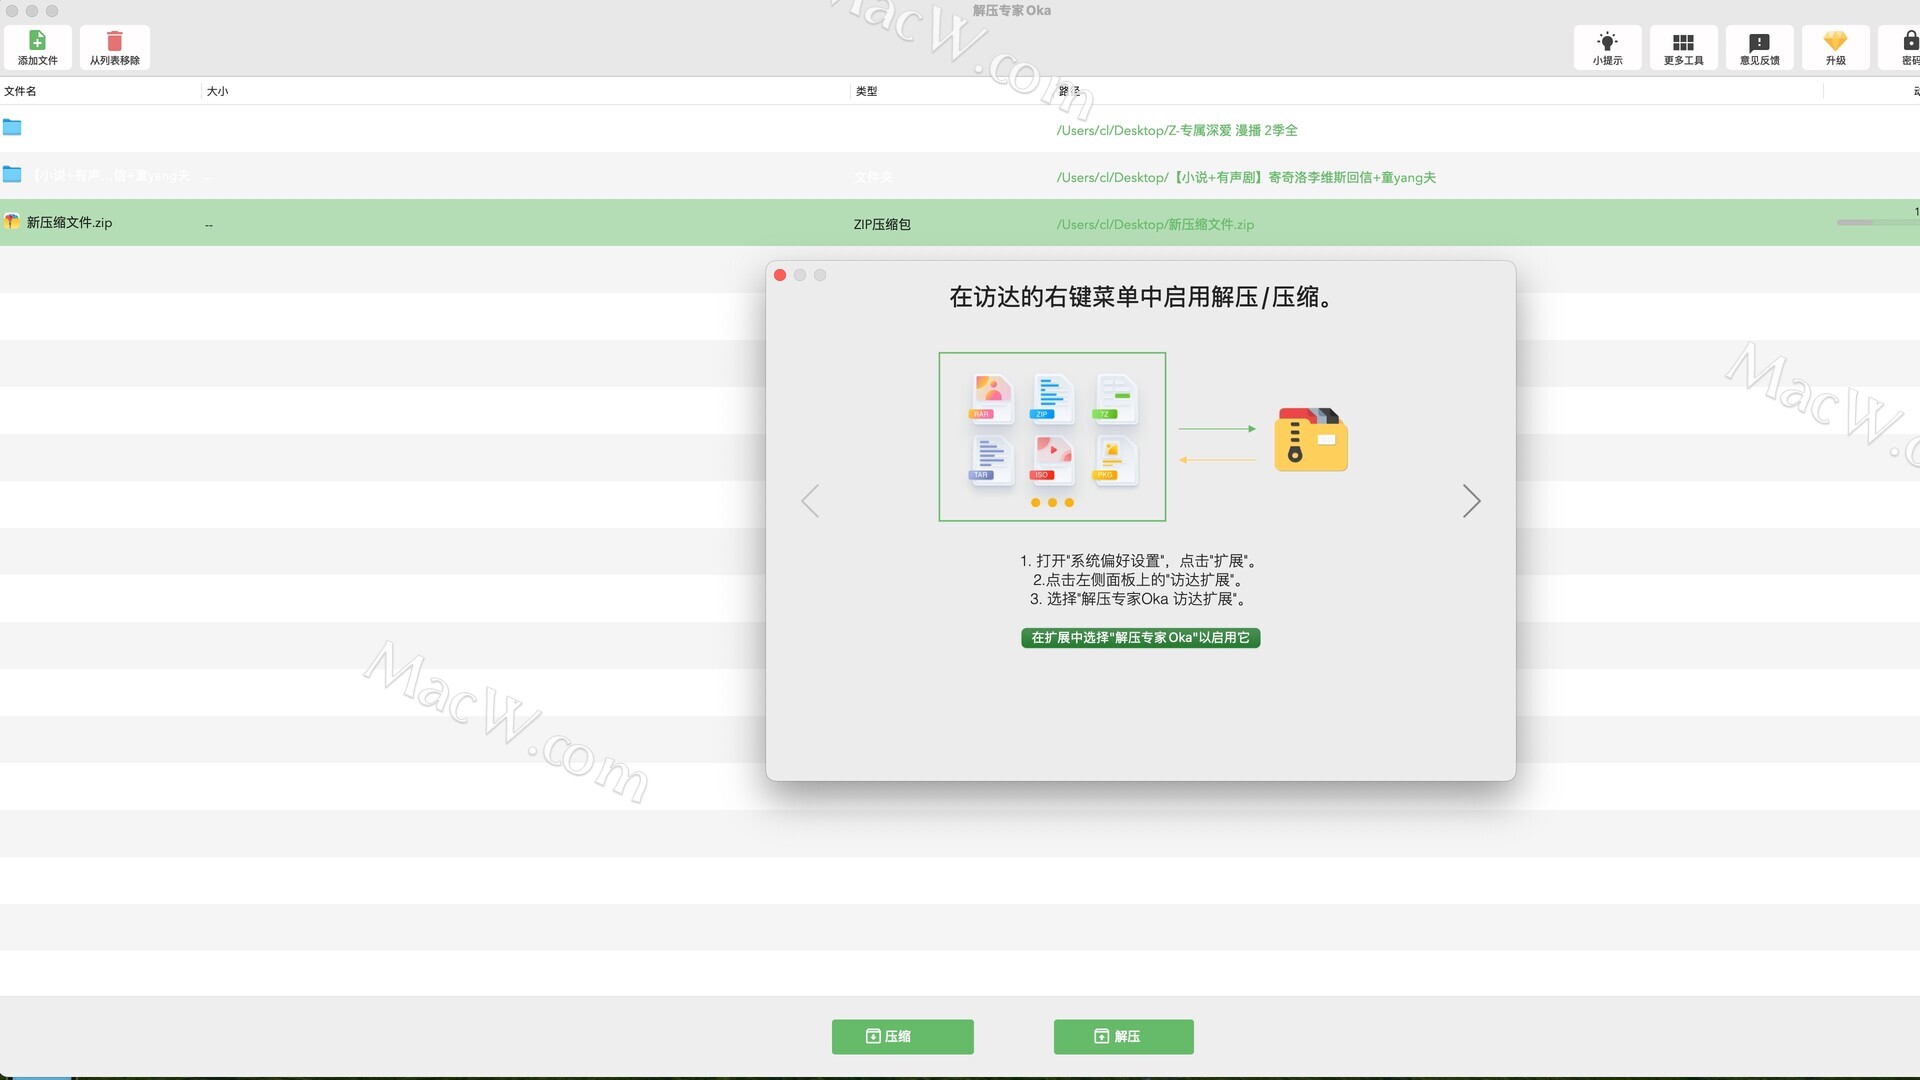Click the ZIP压缩包 type cell
Screen dimensions: 1920x1080
point(882,224)
